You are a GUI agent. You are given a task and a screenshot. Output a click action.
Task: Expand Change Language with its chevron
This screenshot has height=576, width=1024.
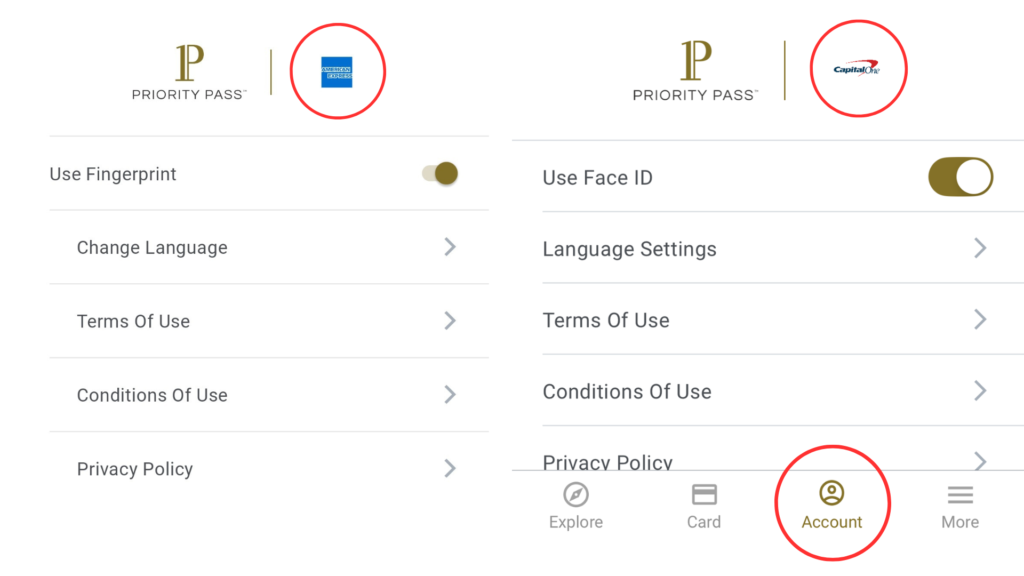(x=450, y=247)
